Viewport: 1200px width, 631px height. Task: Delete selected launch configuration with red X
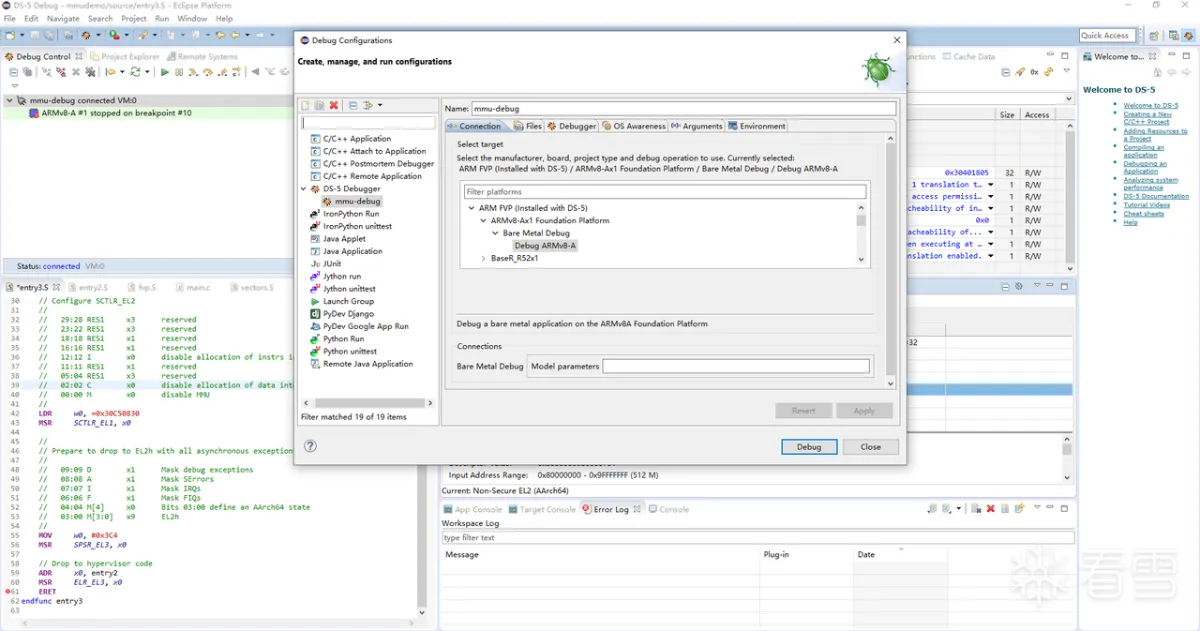[334, 105]
